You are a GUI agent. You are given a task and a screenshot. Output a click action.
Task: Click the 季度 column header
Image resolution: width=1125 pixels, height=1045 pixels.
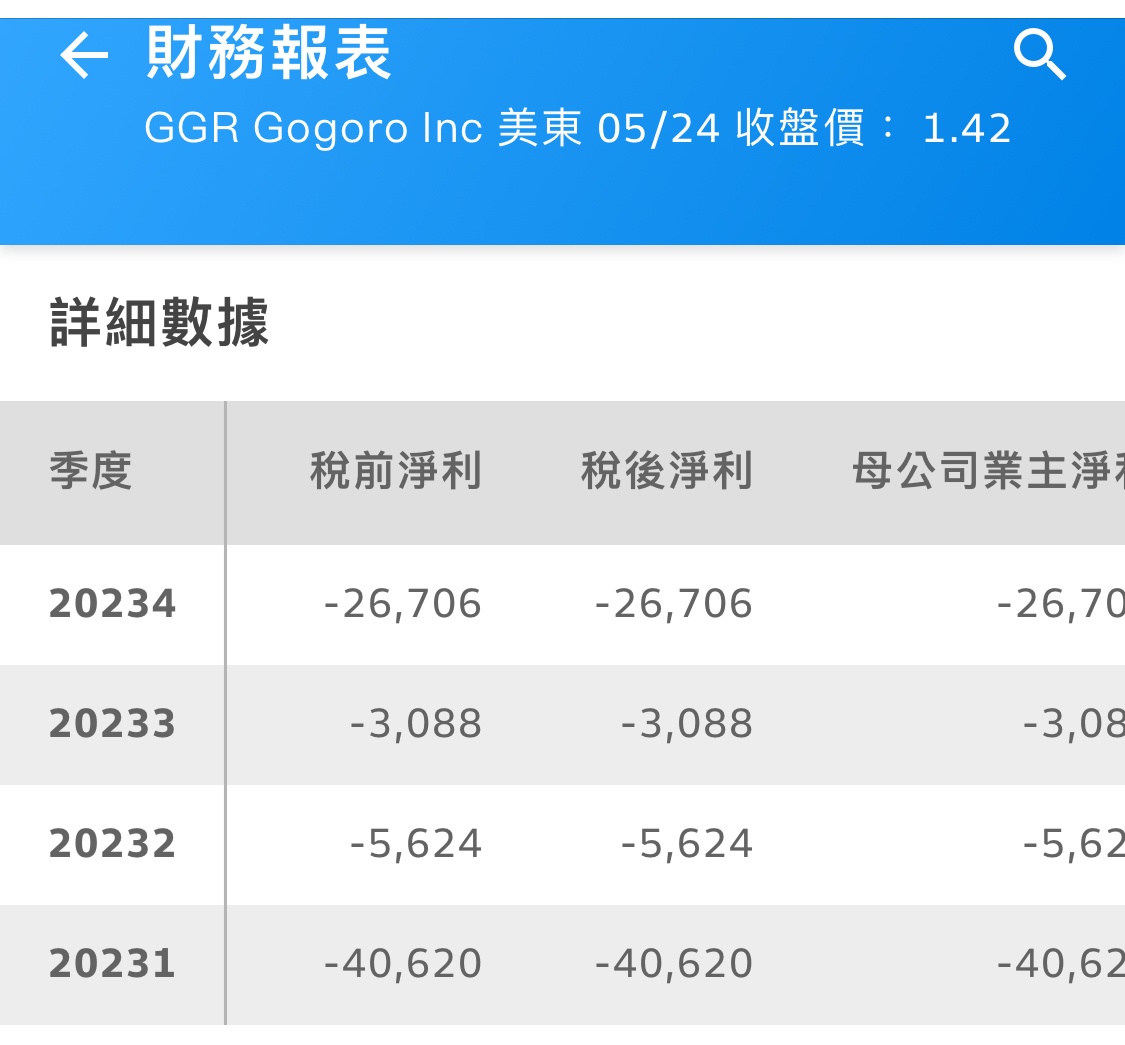tap(91, 471)
